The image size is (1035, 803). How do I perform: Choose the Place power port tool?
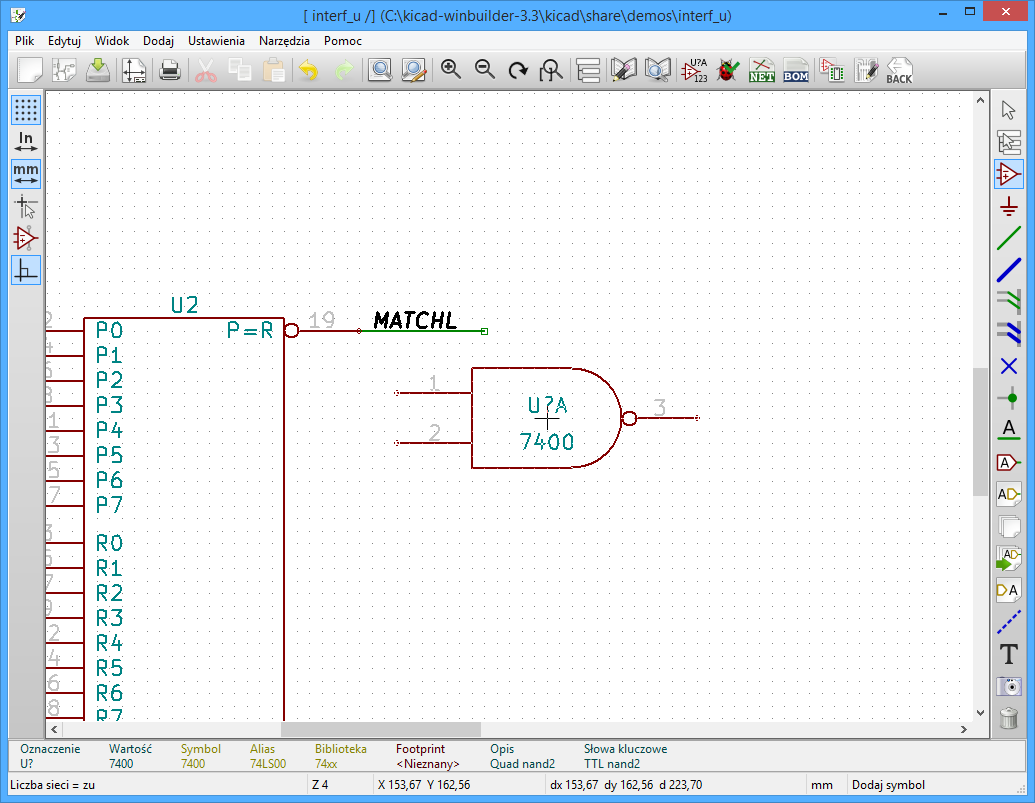(x=1009, y=207)
